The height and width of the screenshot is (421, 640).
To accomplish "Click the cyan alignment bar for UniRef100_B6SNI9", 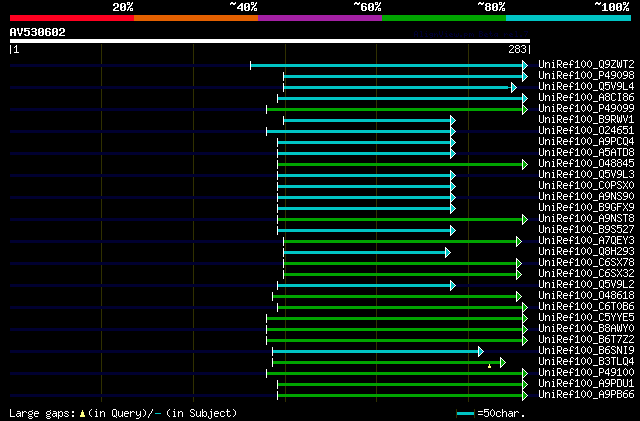I will pyautogui.click(x=378, y=352).
